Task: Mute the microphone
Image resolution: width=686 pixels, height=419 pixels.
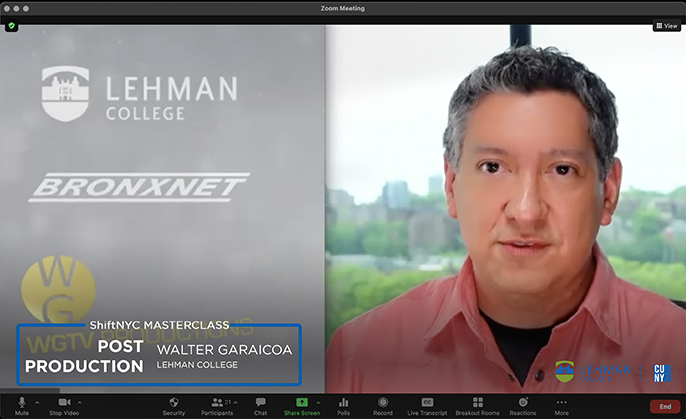Action: point(21,406)
